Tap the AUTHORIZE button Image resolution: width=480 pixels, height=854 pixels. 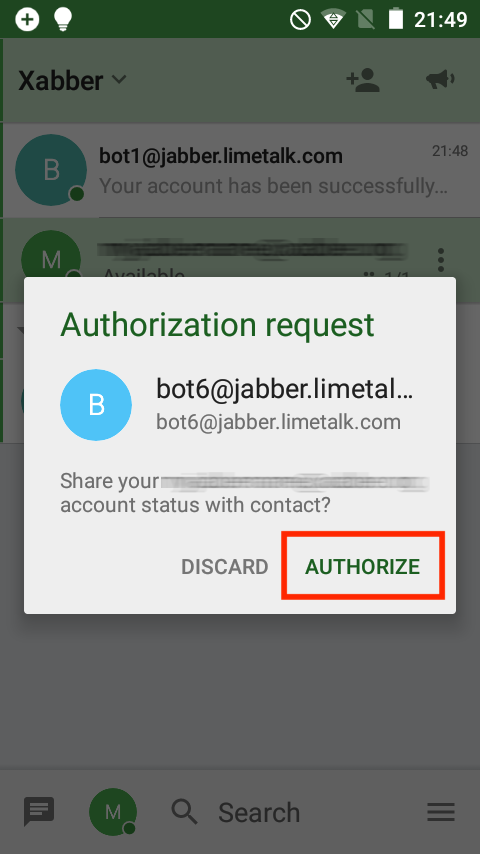tap(363, 566)
